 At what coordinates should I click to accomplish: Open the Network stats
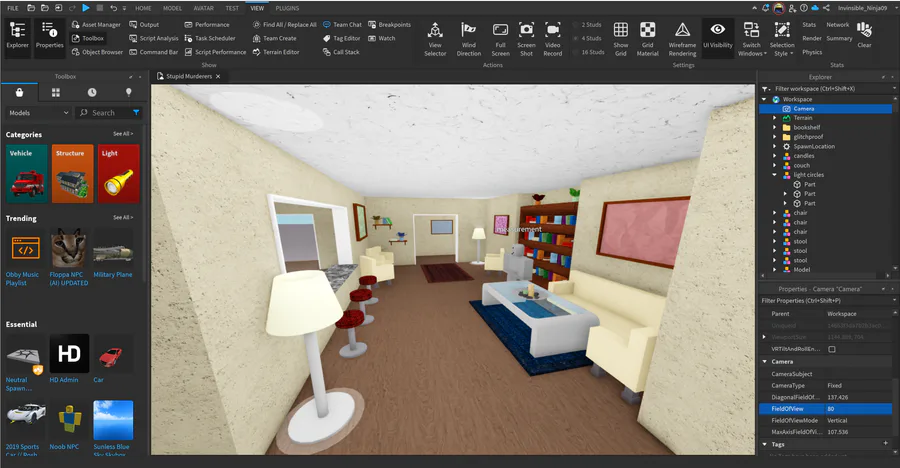pyautogui.click(x=837, y=25)
